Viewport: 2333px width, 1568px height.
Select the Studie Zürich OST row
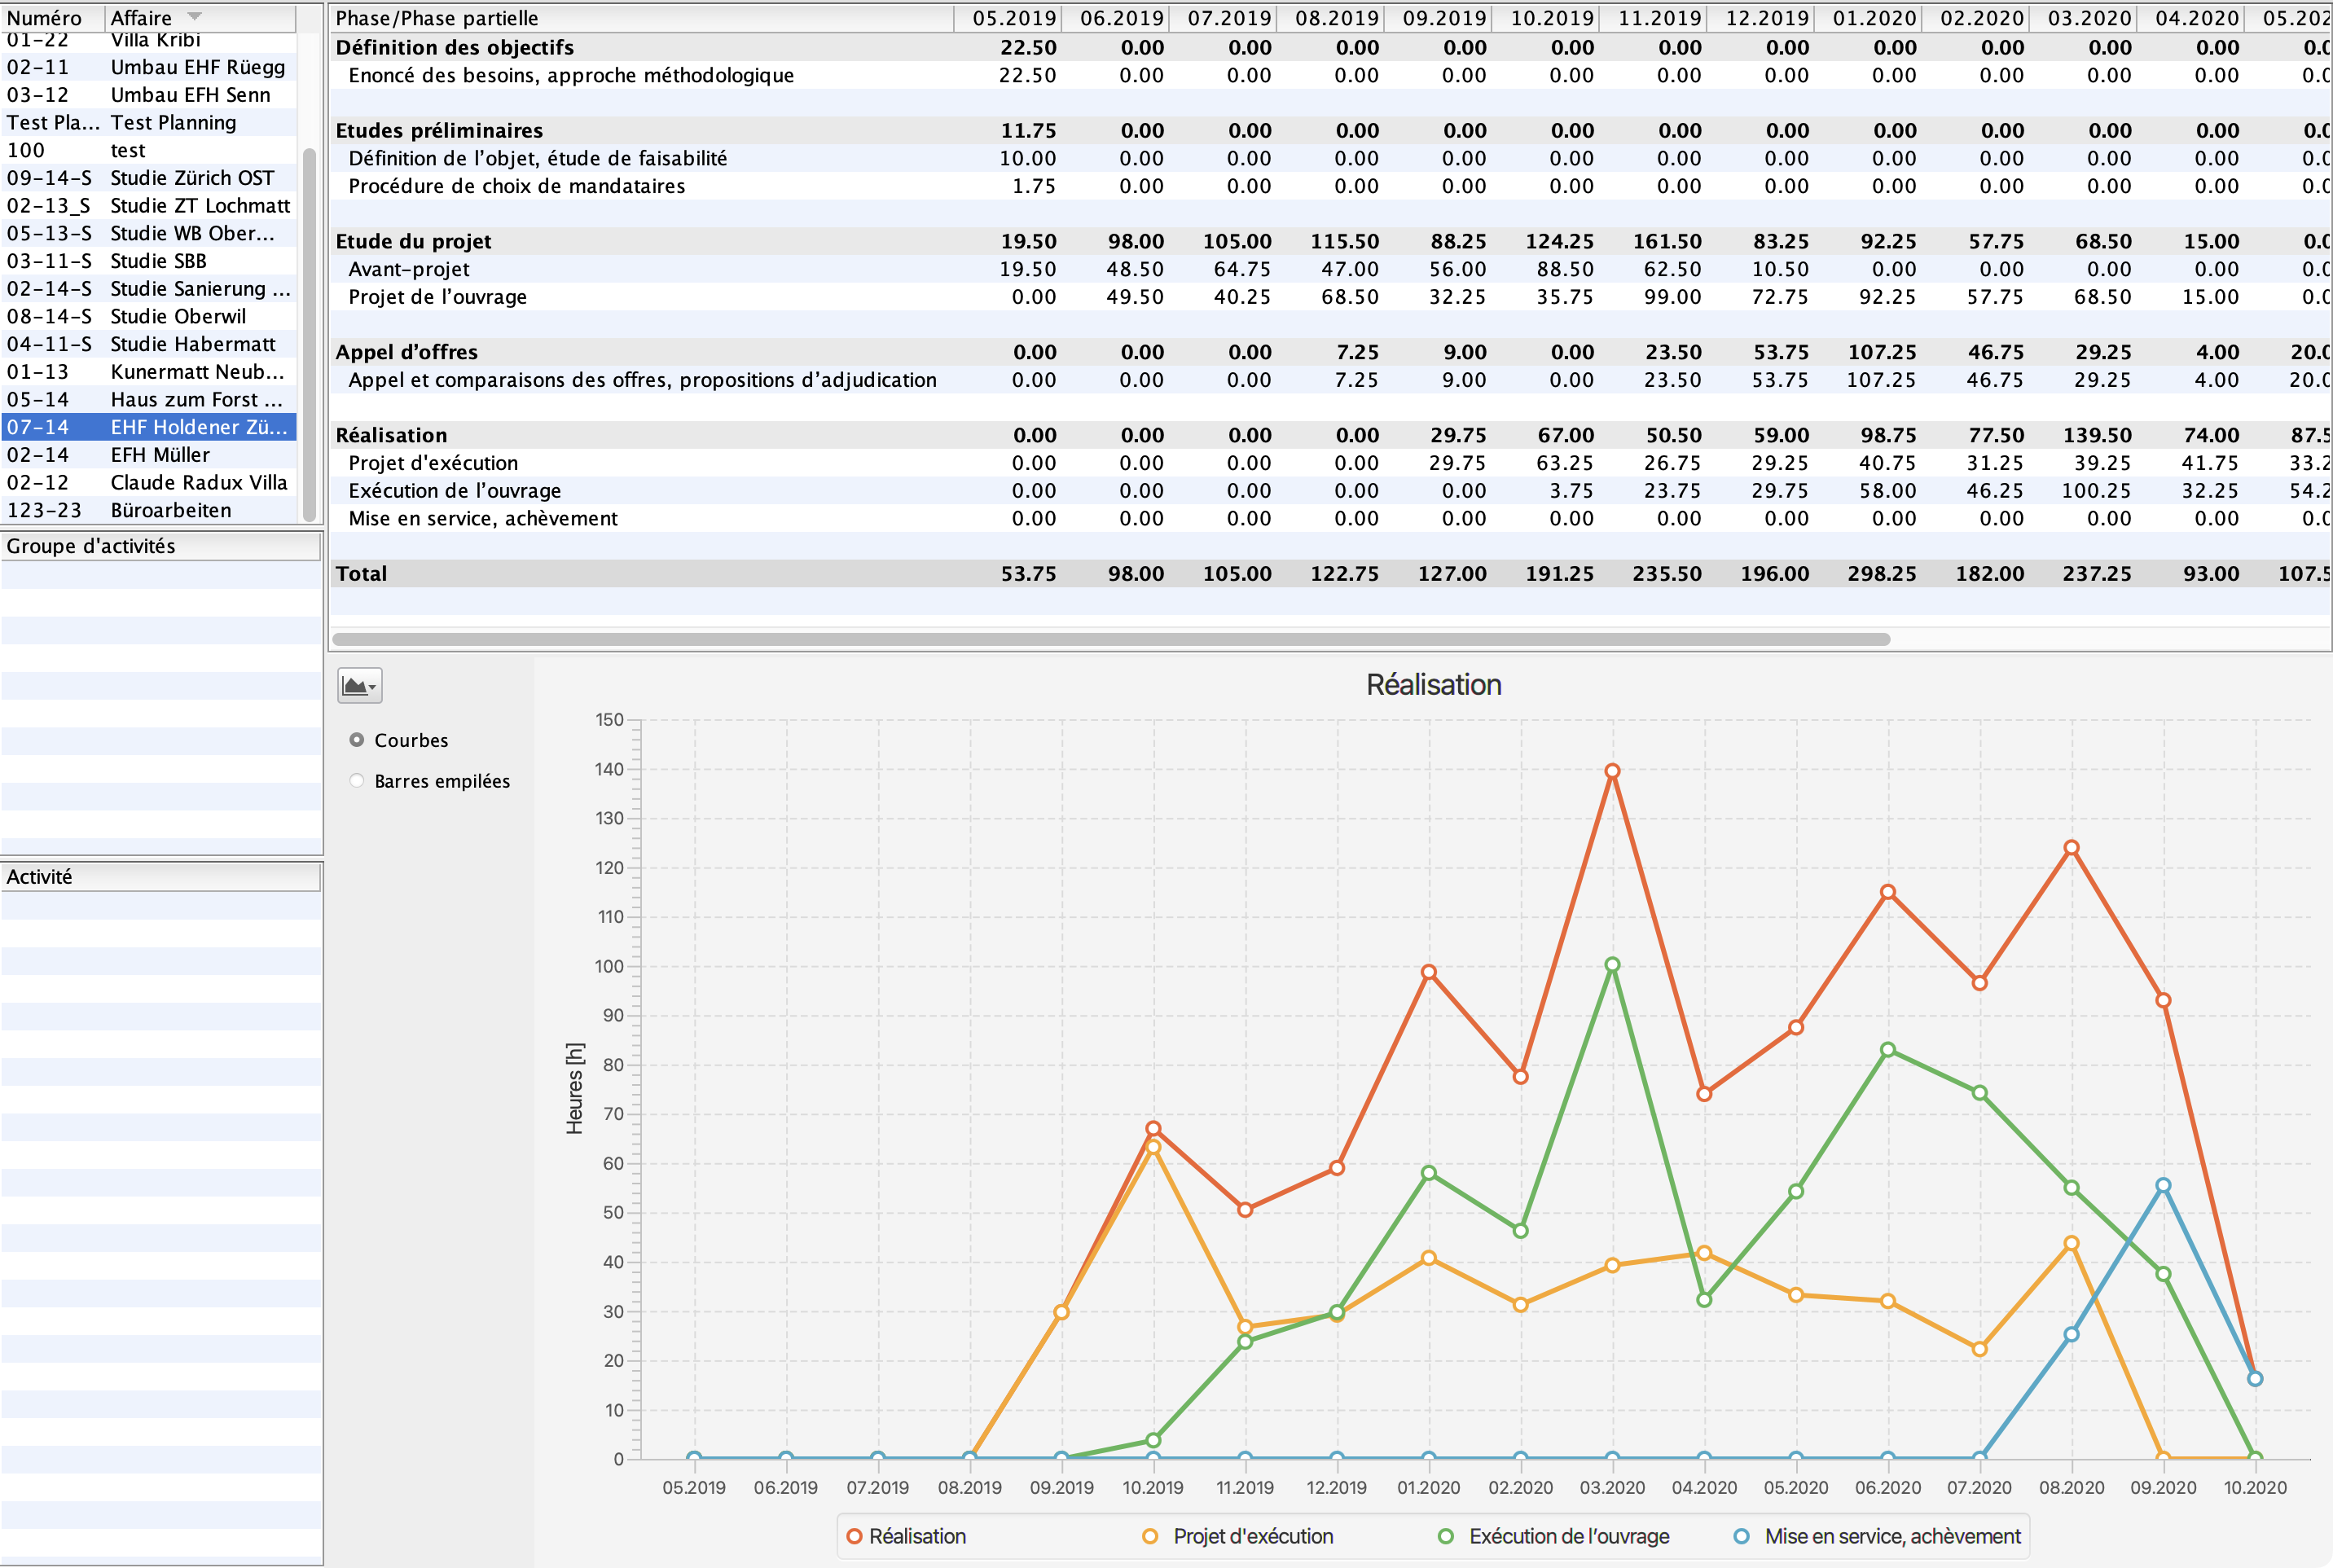[149, 178]
